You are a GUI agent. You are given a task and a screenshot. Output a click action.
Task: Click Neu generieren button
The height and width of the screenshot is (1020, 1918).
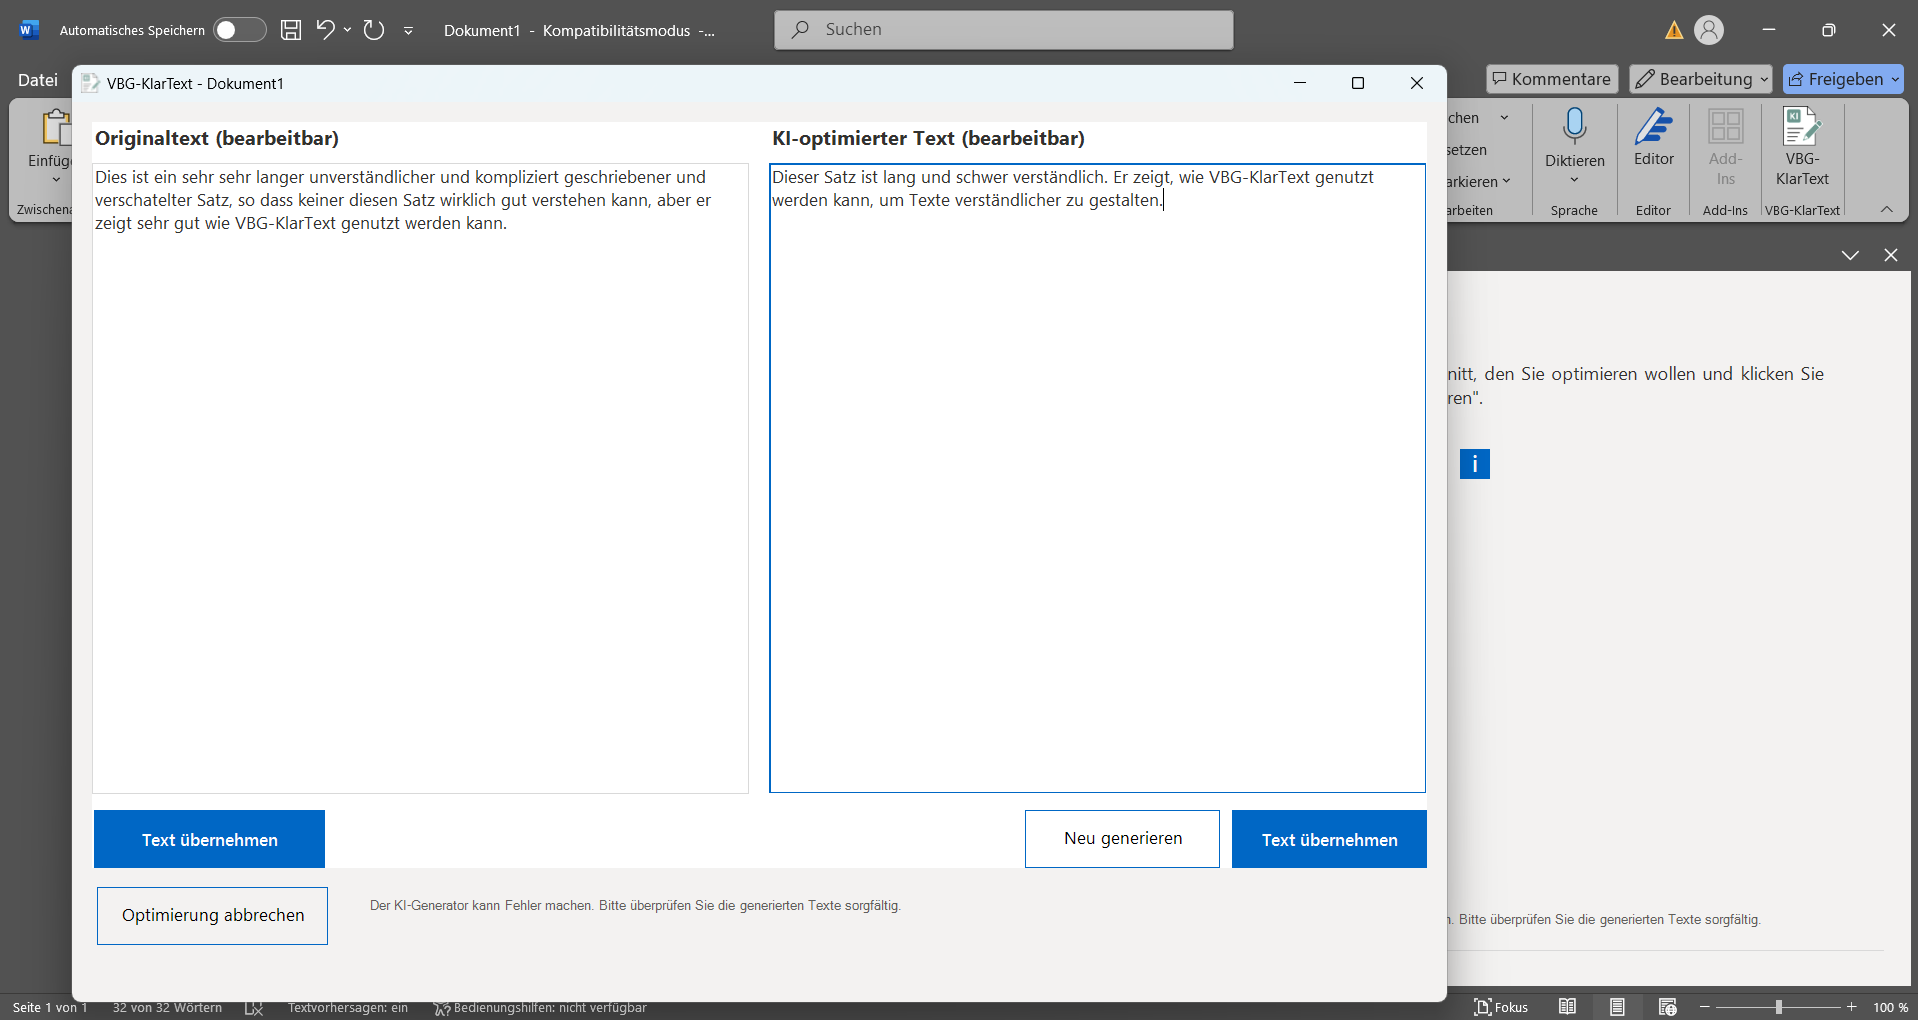click(x=1122, y=839)
